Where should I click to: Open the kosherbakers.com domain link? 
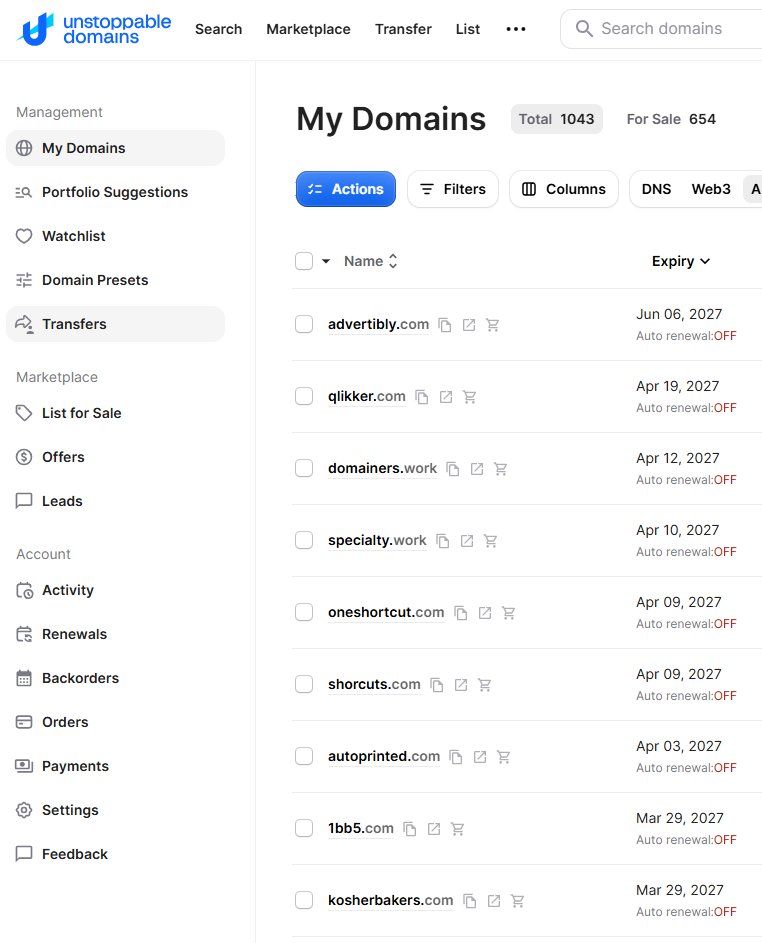[x=390, y=900]
